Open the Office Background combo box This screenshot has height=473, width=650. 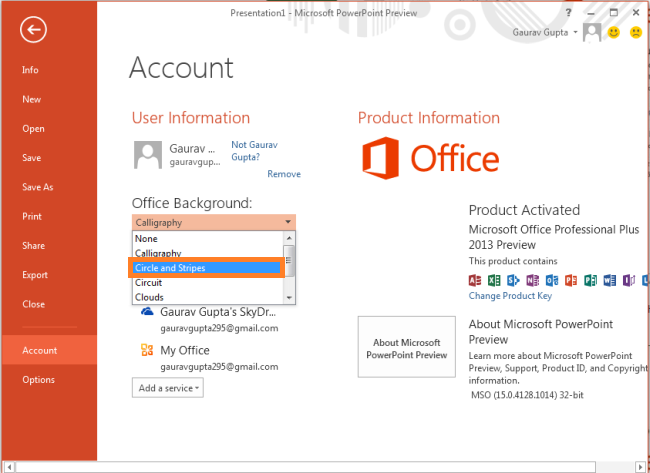point(214,222)
